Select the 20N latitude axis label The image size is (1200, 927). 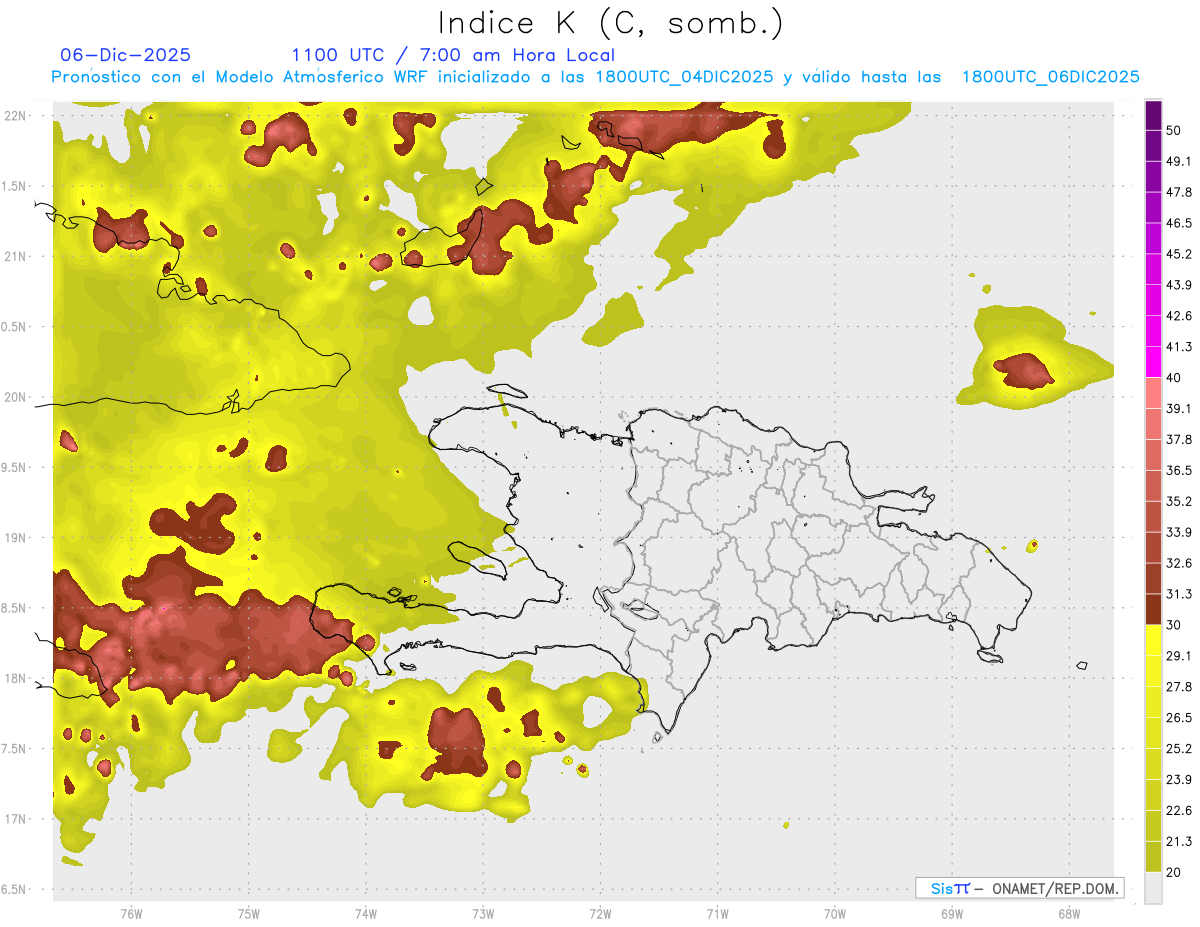click(15, 397)
